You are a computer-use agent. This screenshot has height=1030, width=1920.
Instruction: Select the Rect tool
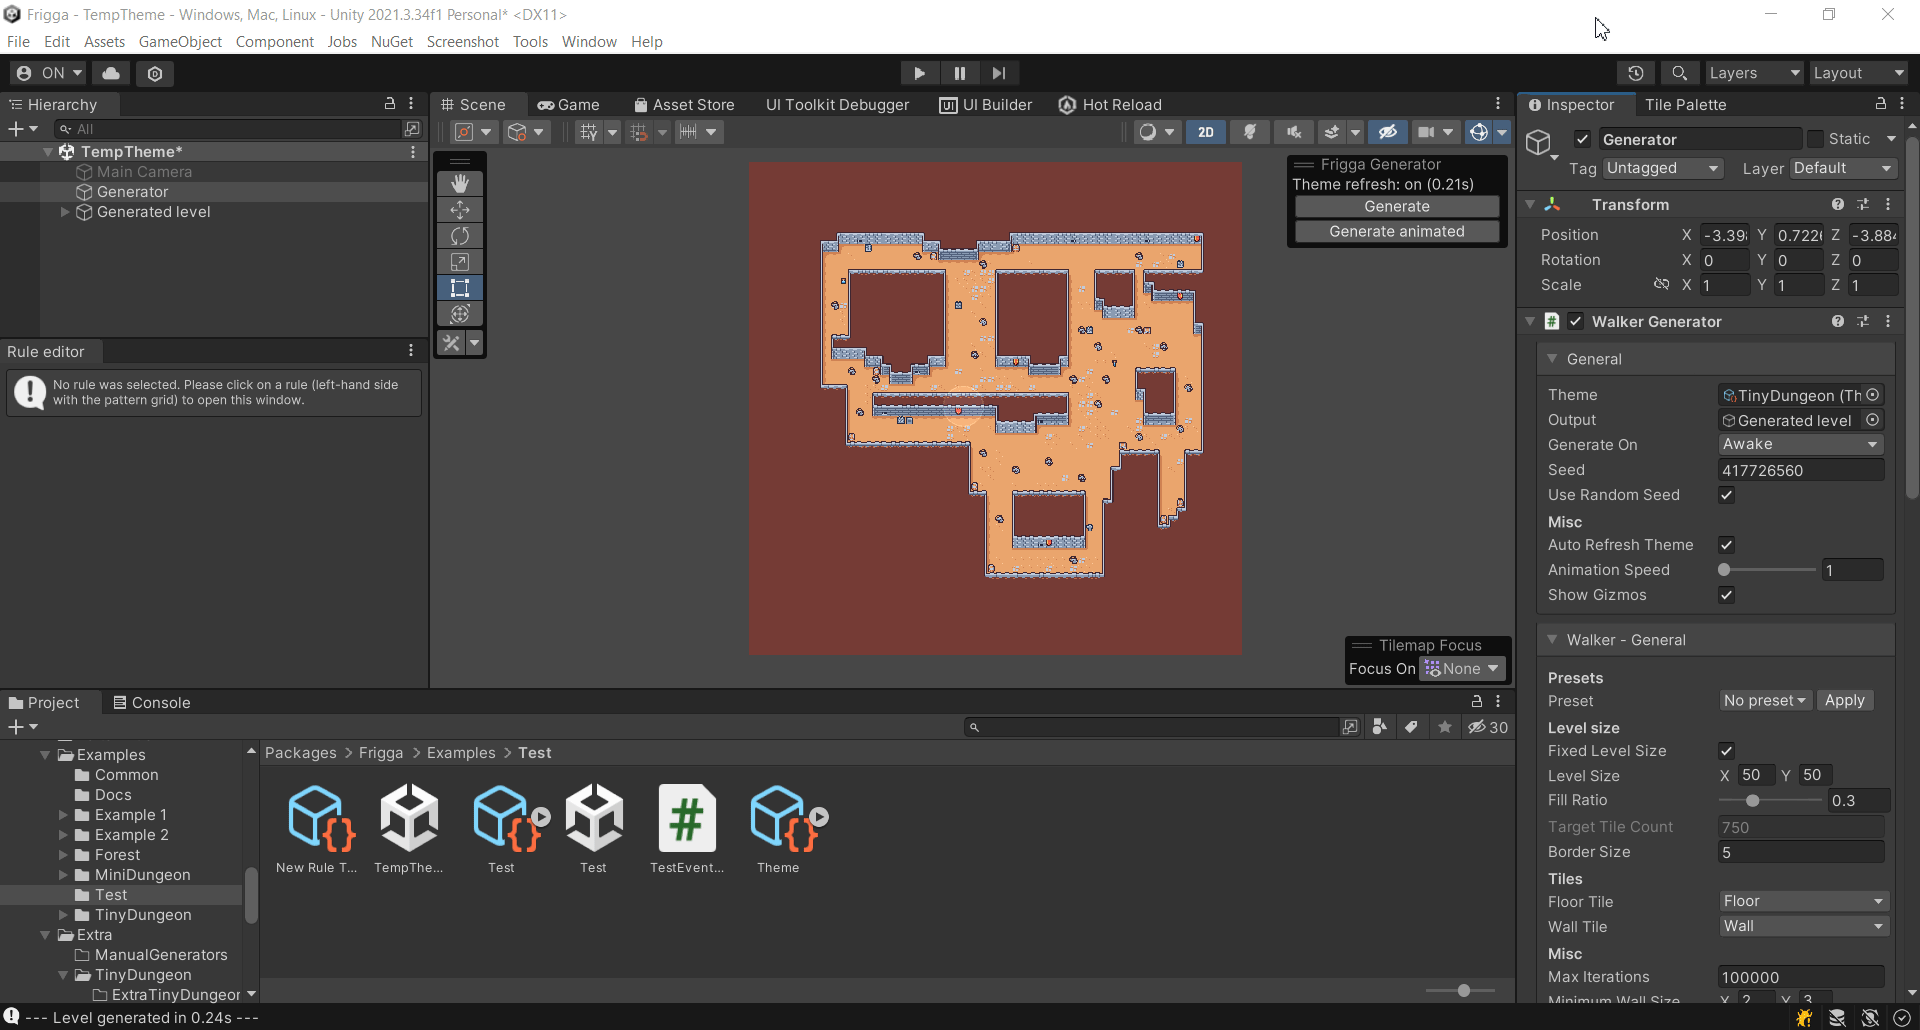coord(460,287)
